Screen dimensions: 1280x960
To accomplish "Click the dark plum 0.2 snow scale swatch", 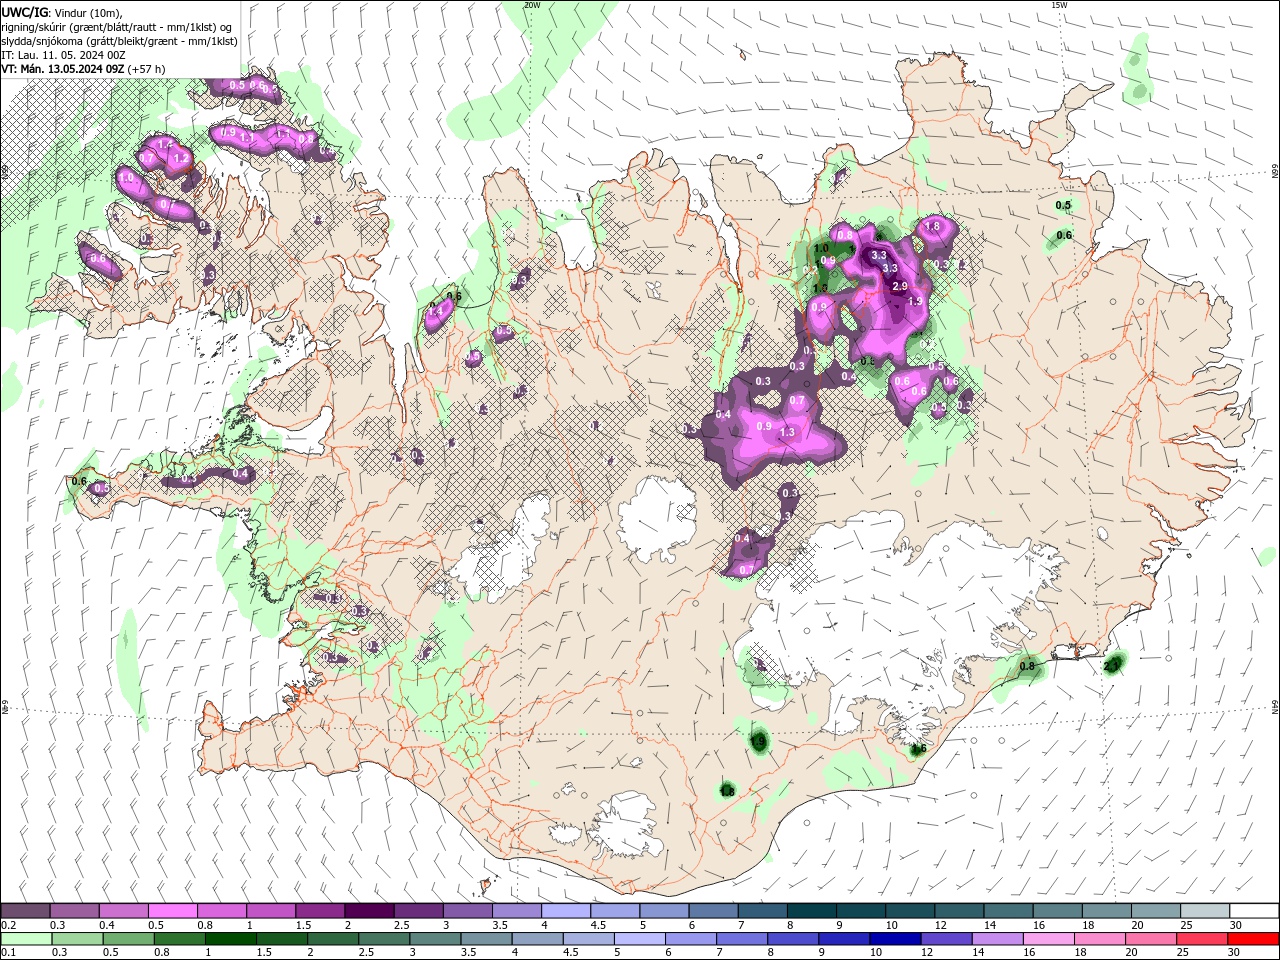I will click(x=25, y=911).
